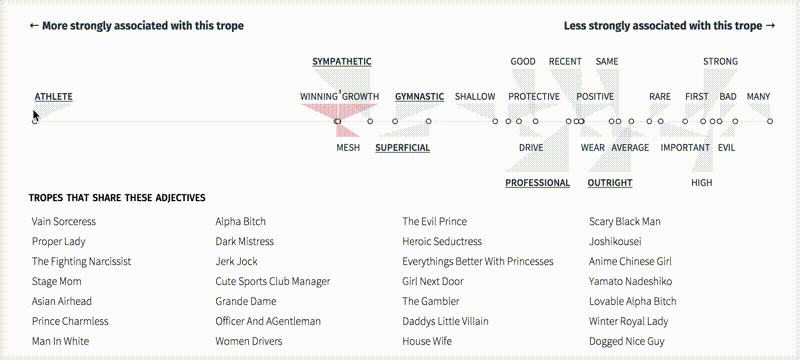Click the rightmost circle marker on axis
This screenshot has height=360, width=800.
click(x=770, y=121)
